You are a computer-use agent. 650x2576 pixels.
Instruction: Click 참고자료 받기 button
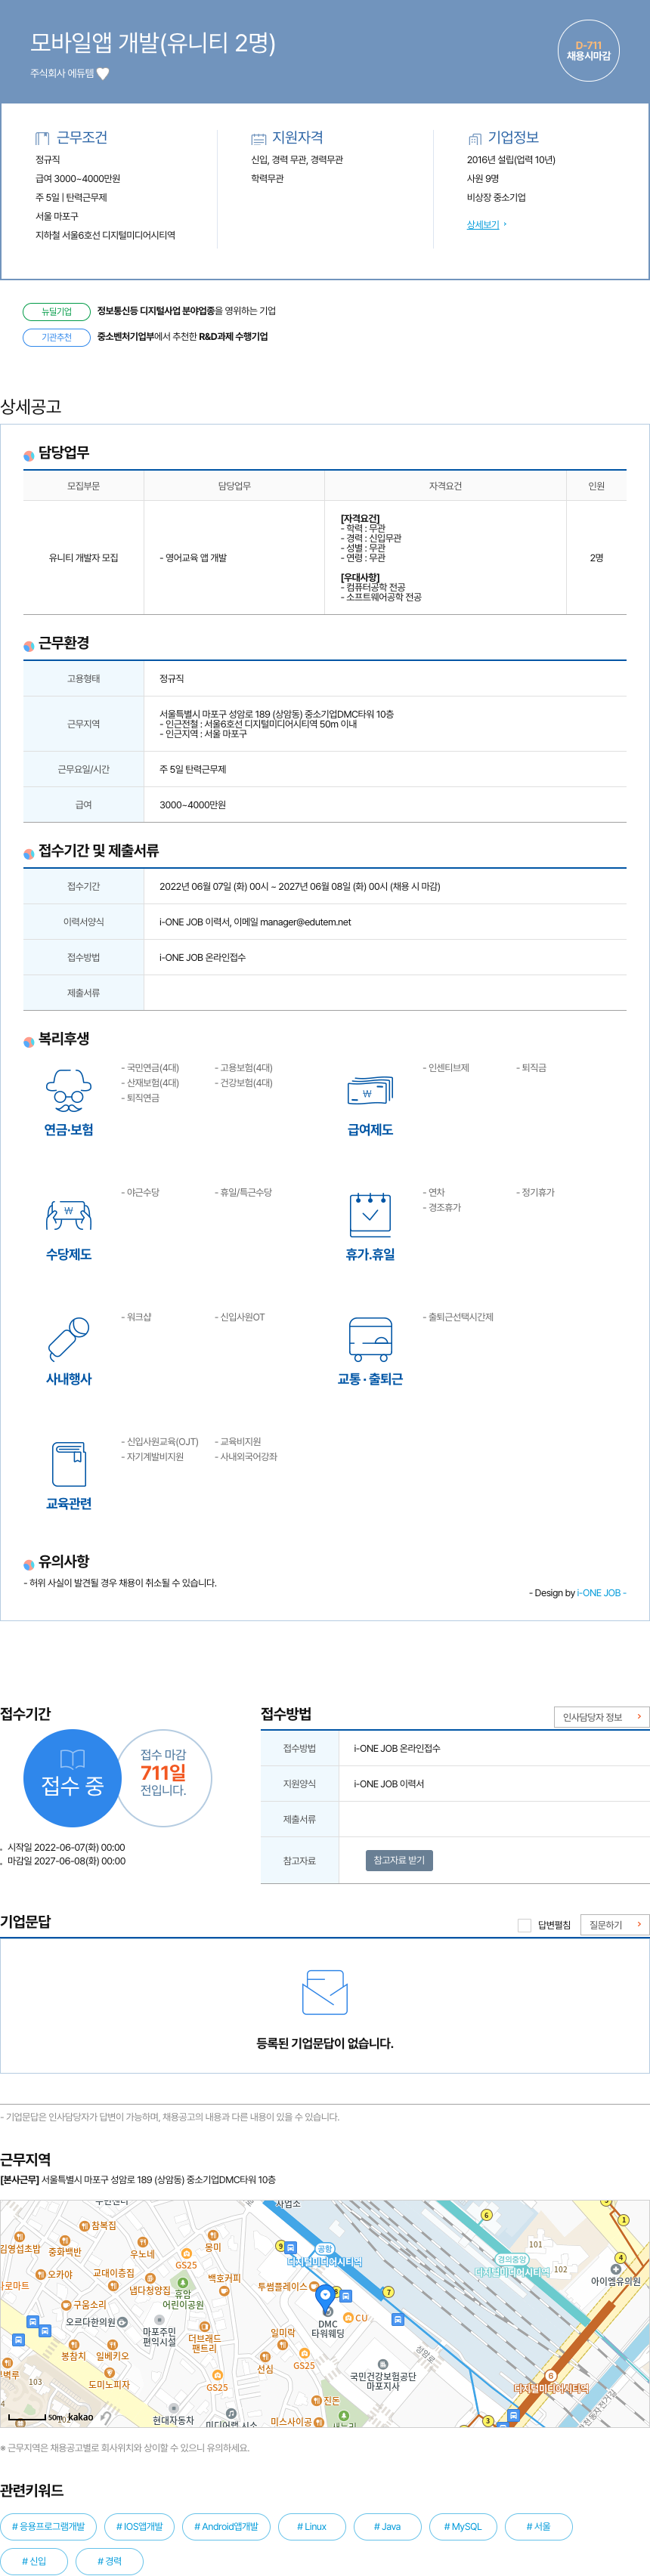399,1861
